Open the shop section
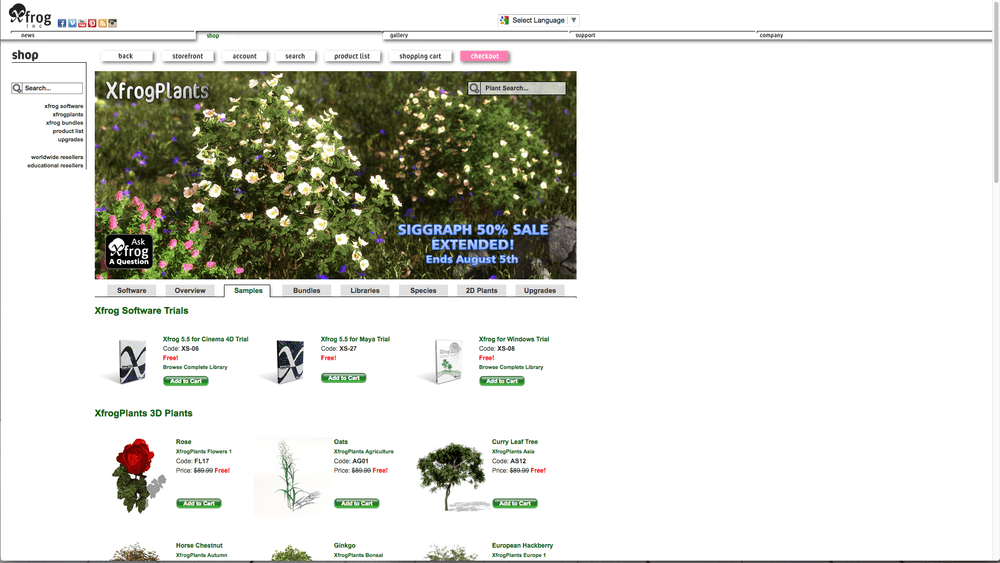The width and height of the screenshot is (1000, 563). (213, 36)
